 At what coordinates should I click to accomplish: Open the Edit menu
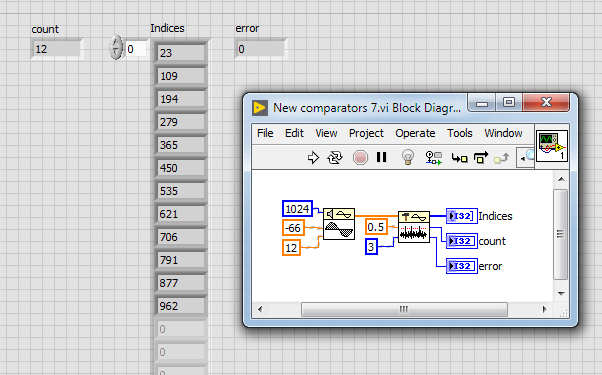point(294,133)
